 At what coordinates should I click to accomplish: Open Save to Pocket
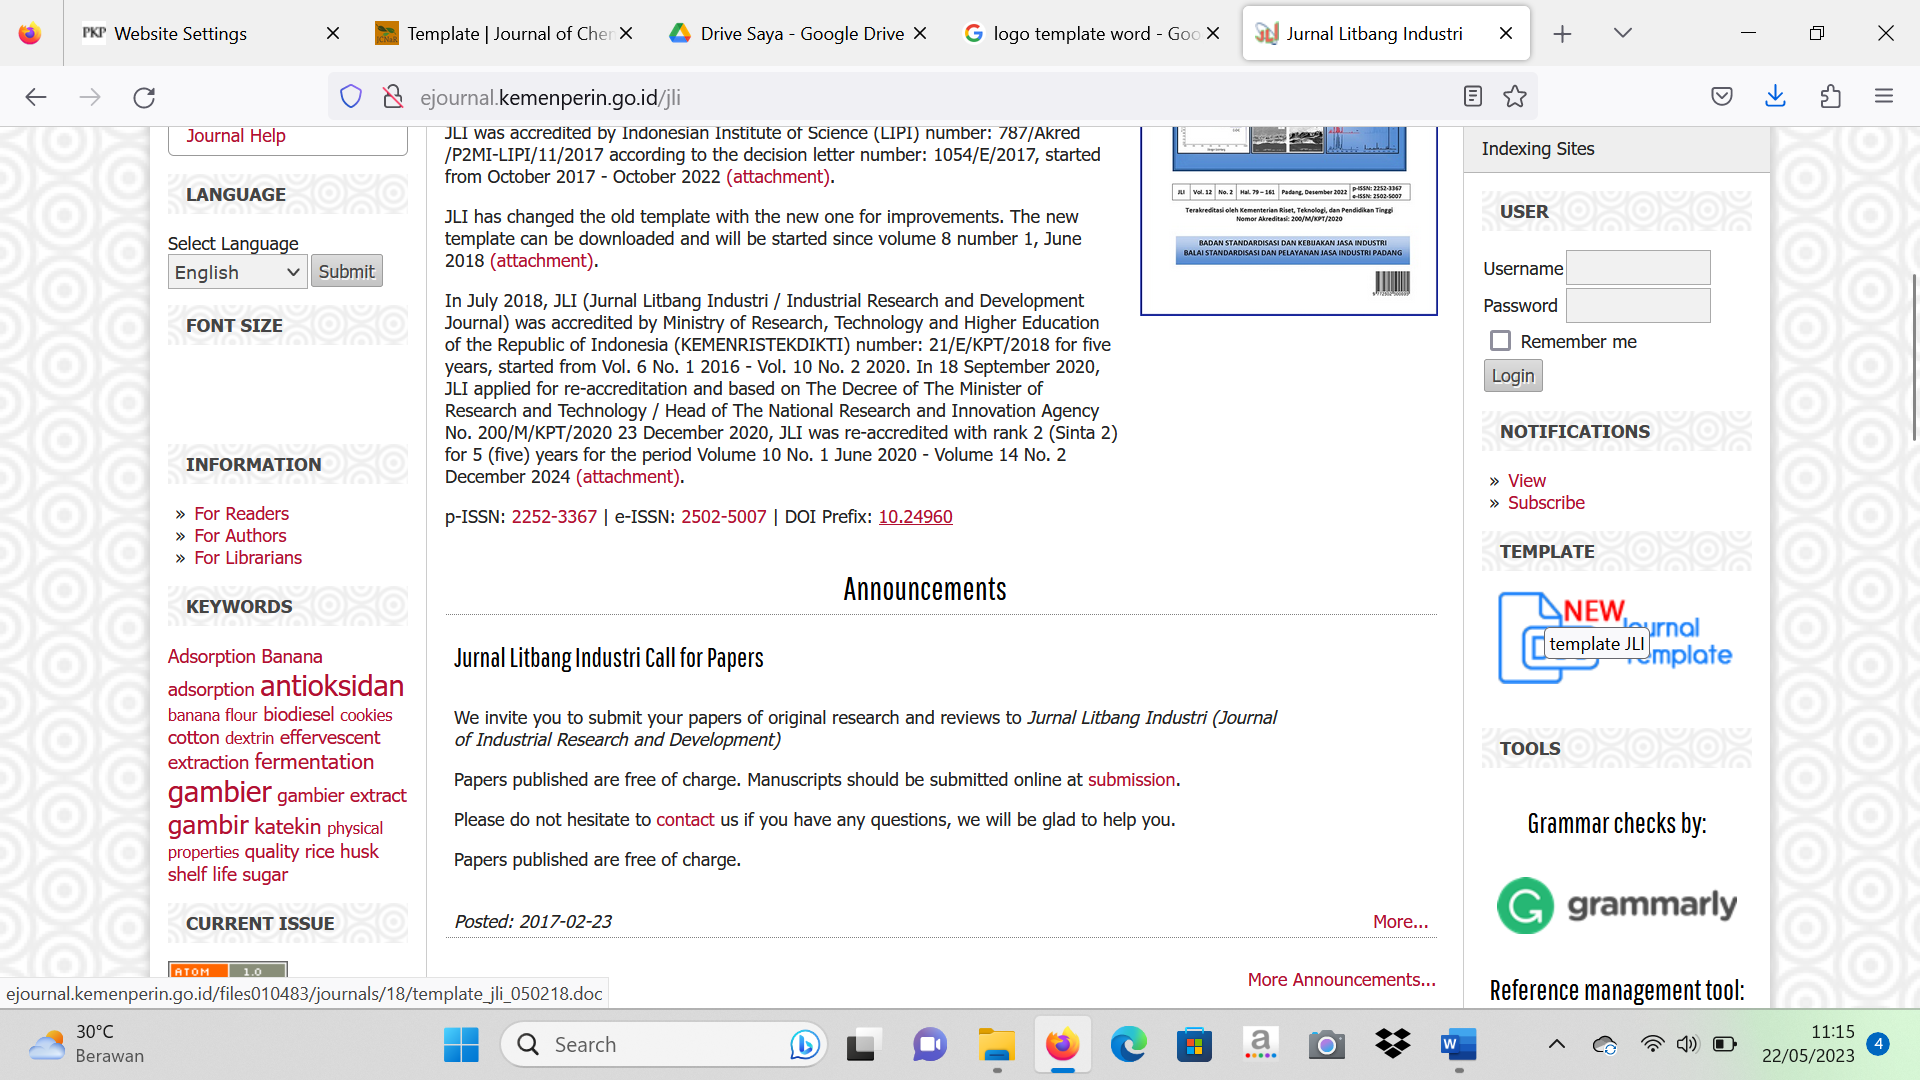coord(1722,96)
